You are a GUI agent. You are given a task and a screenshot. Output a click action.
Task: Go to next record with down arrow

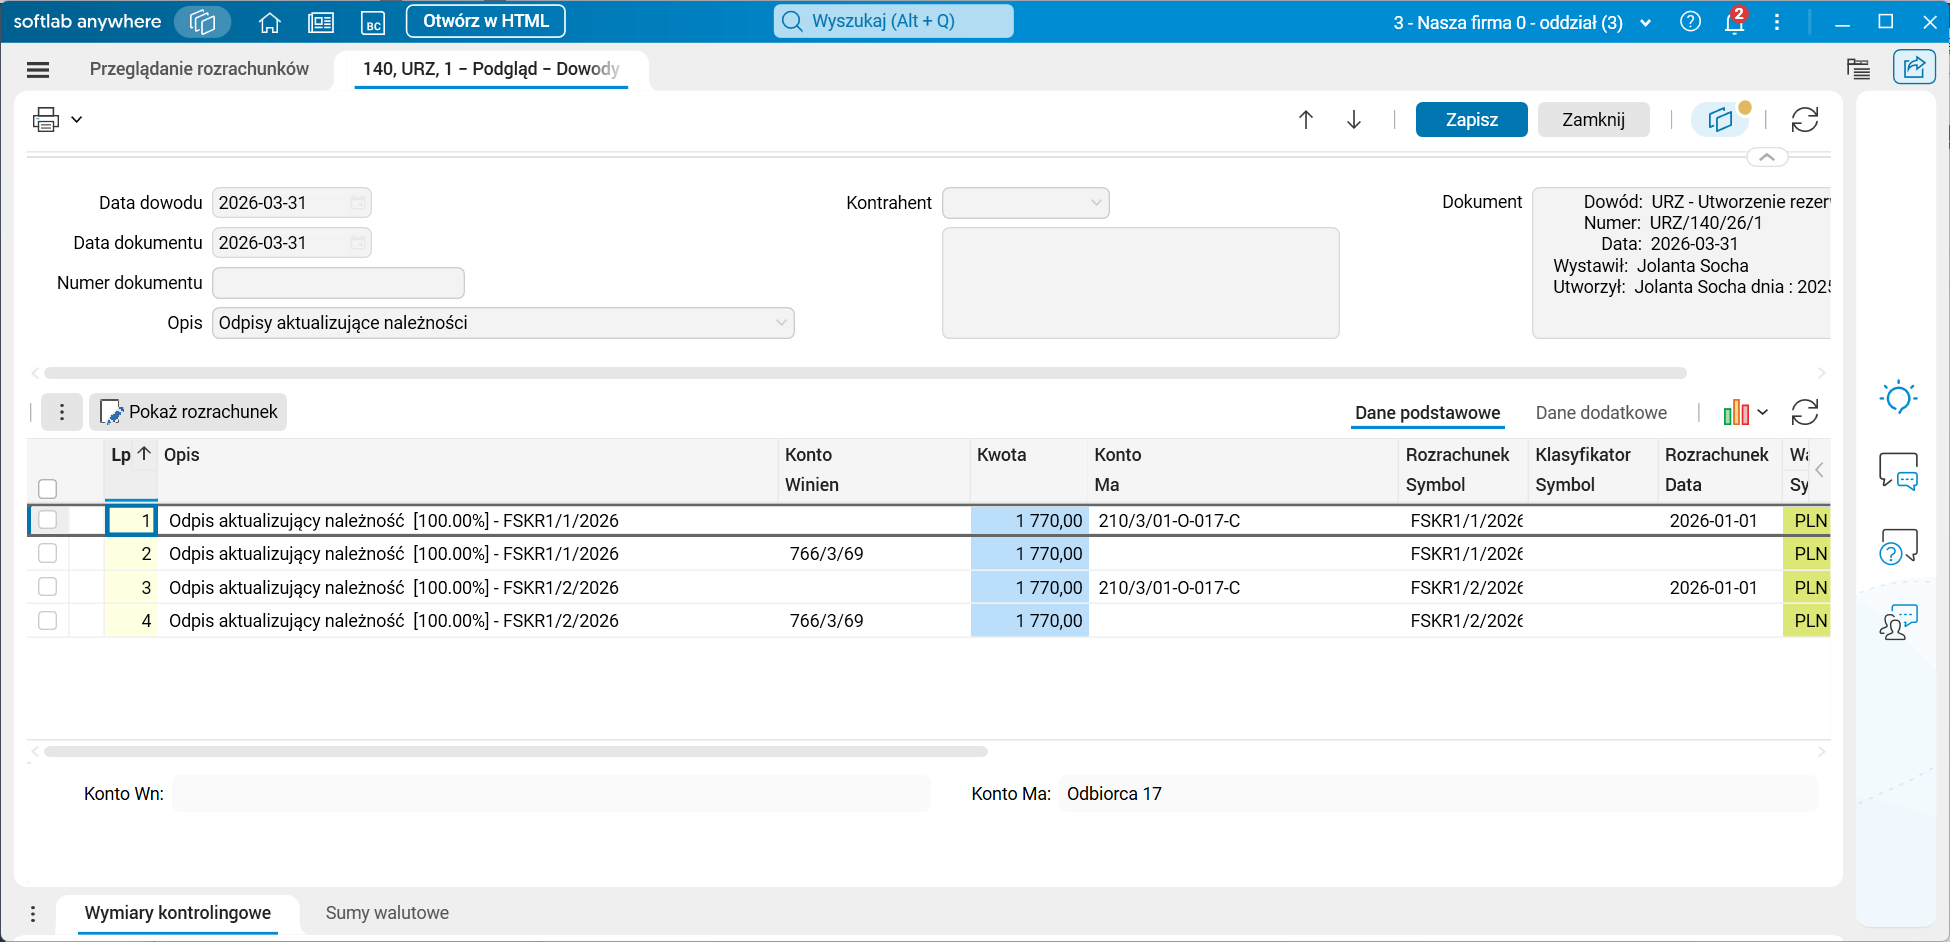(1354, 120)
